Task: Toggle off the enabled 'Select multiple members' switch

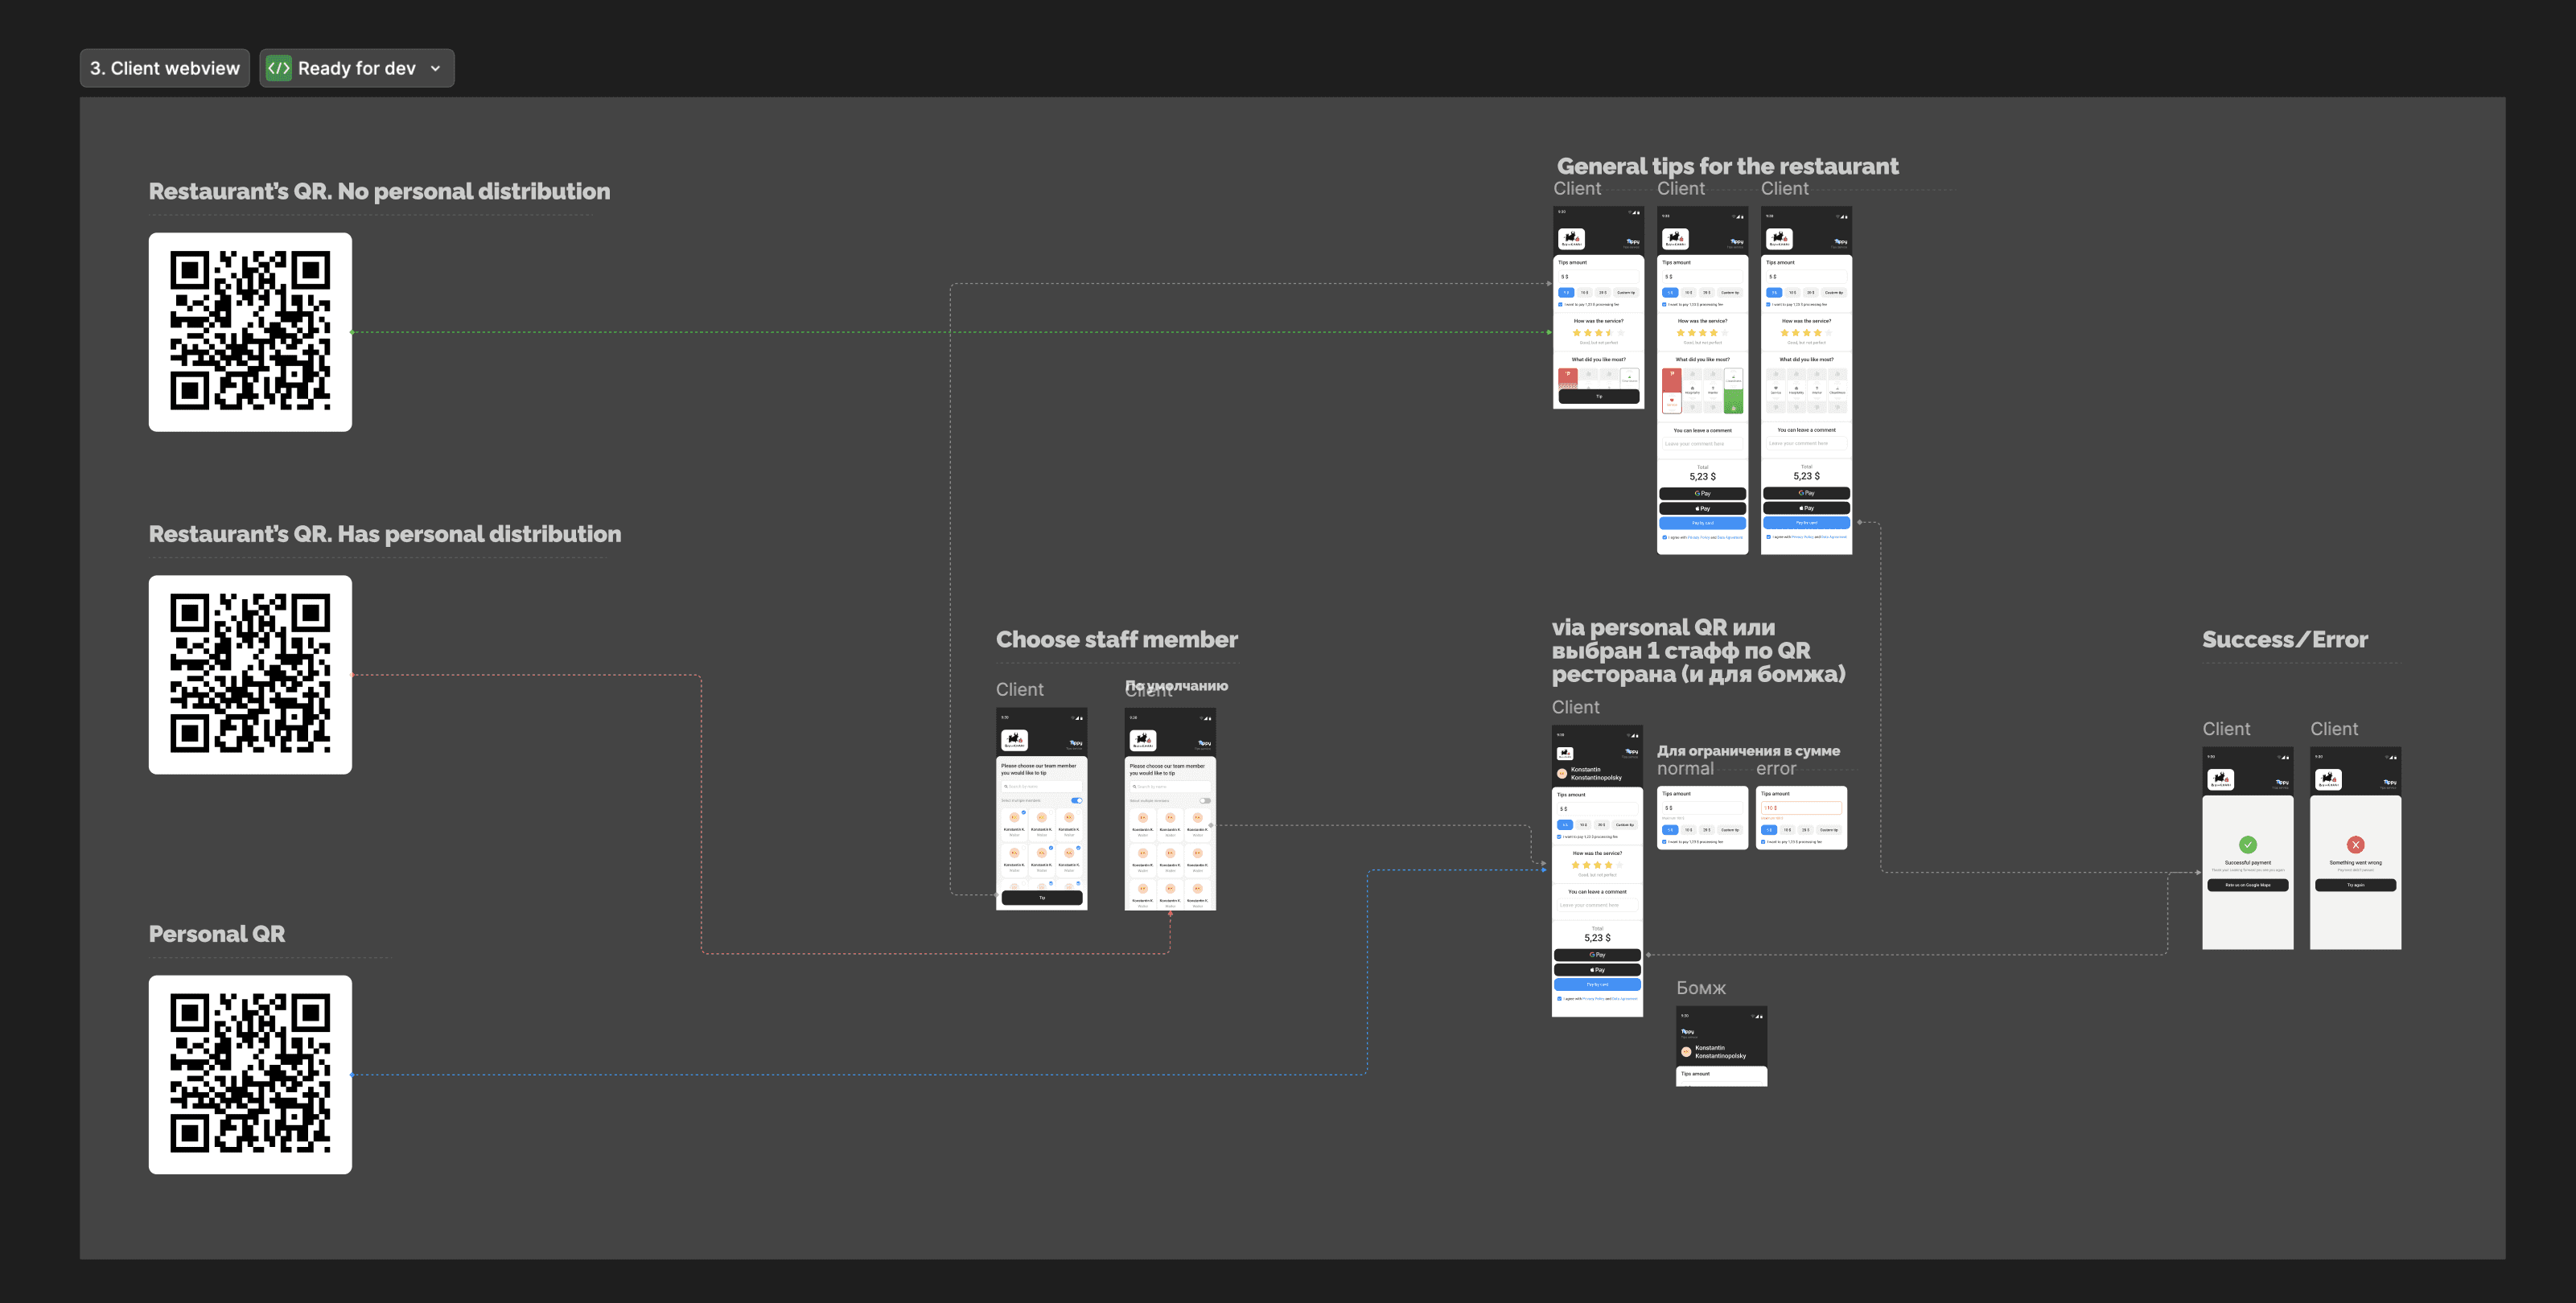Action: click(1076, 800)
